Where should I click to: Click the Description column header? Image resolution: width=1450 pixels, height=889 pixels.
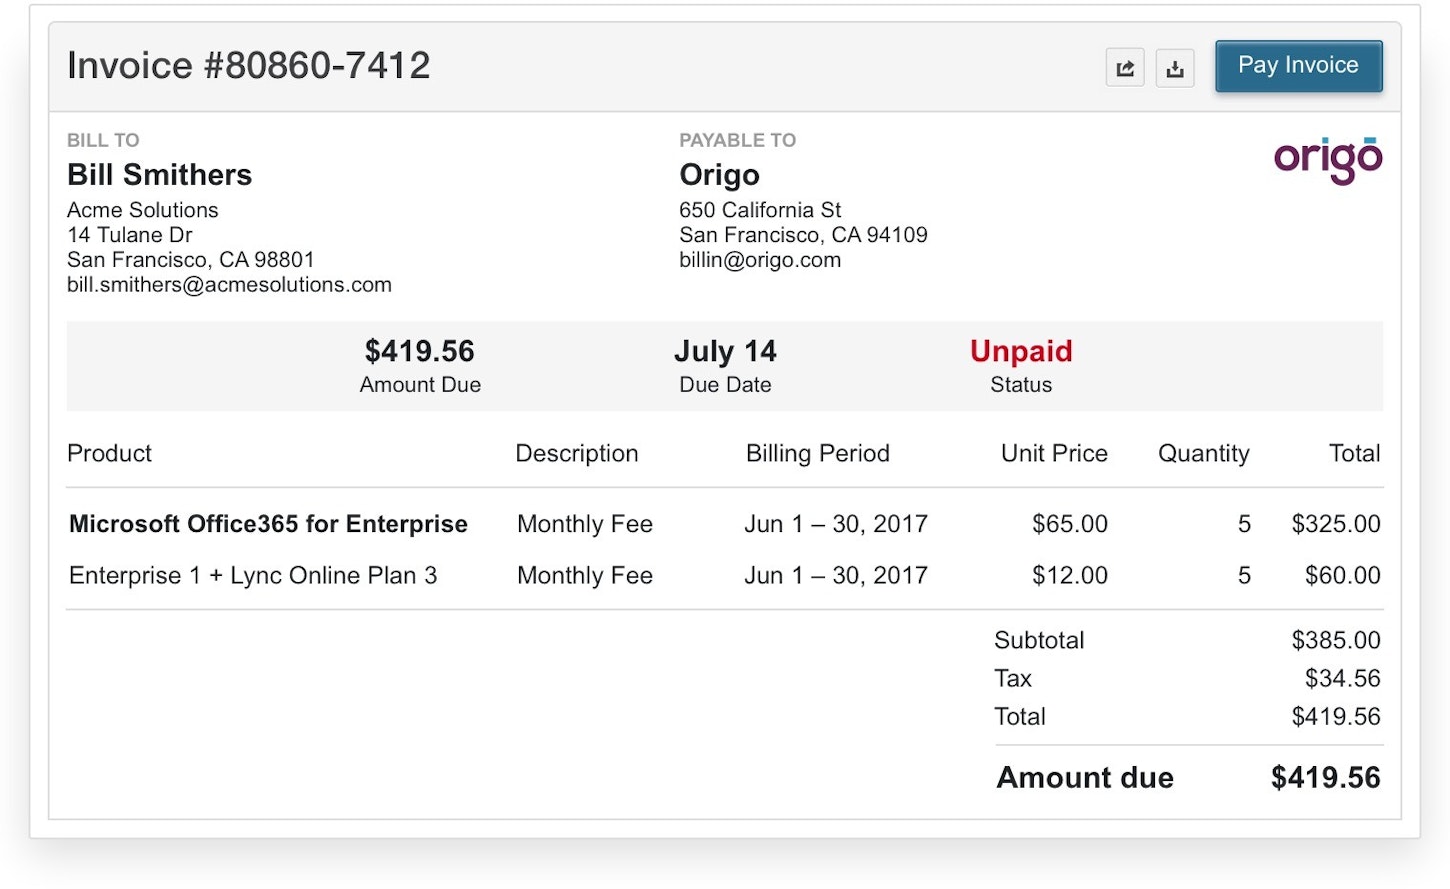tap(576, 453)
